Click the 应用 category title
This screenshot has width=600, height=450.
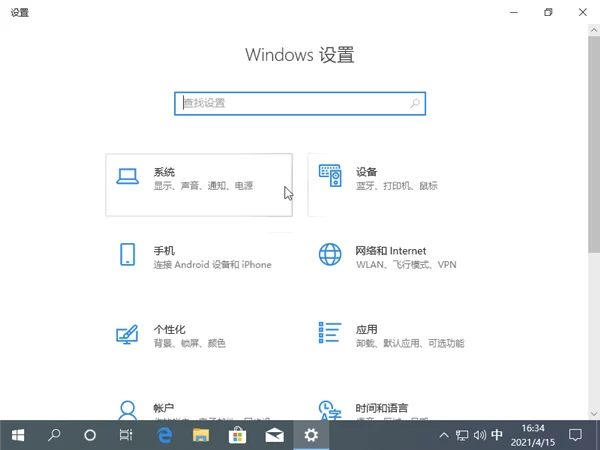pos(367,329)
